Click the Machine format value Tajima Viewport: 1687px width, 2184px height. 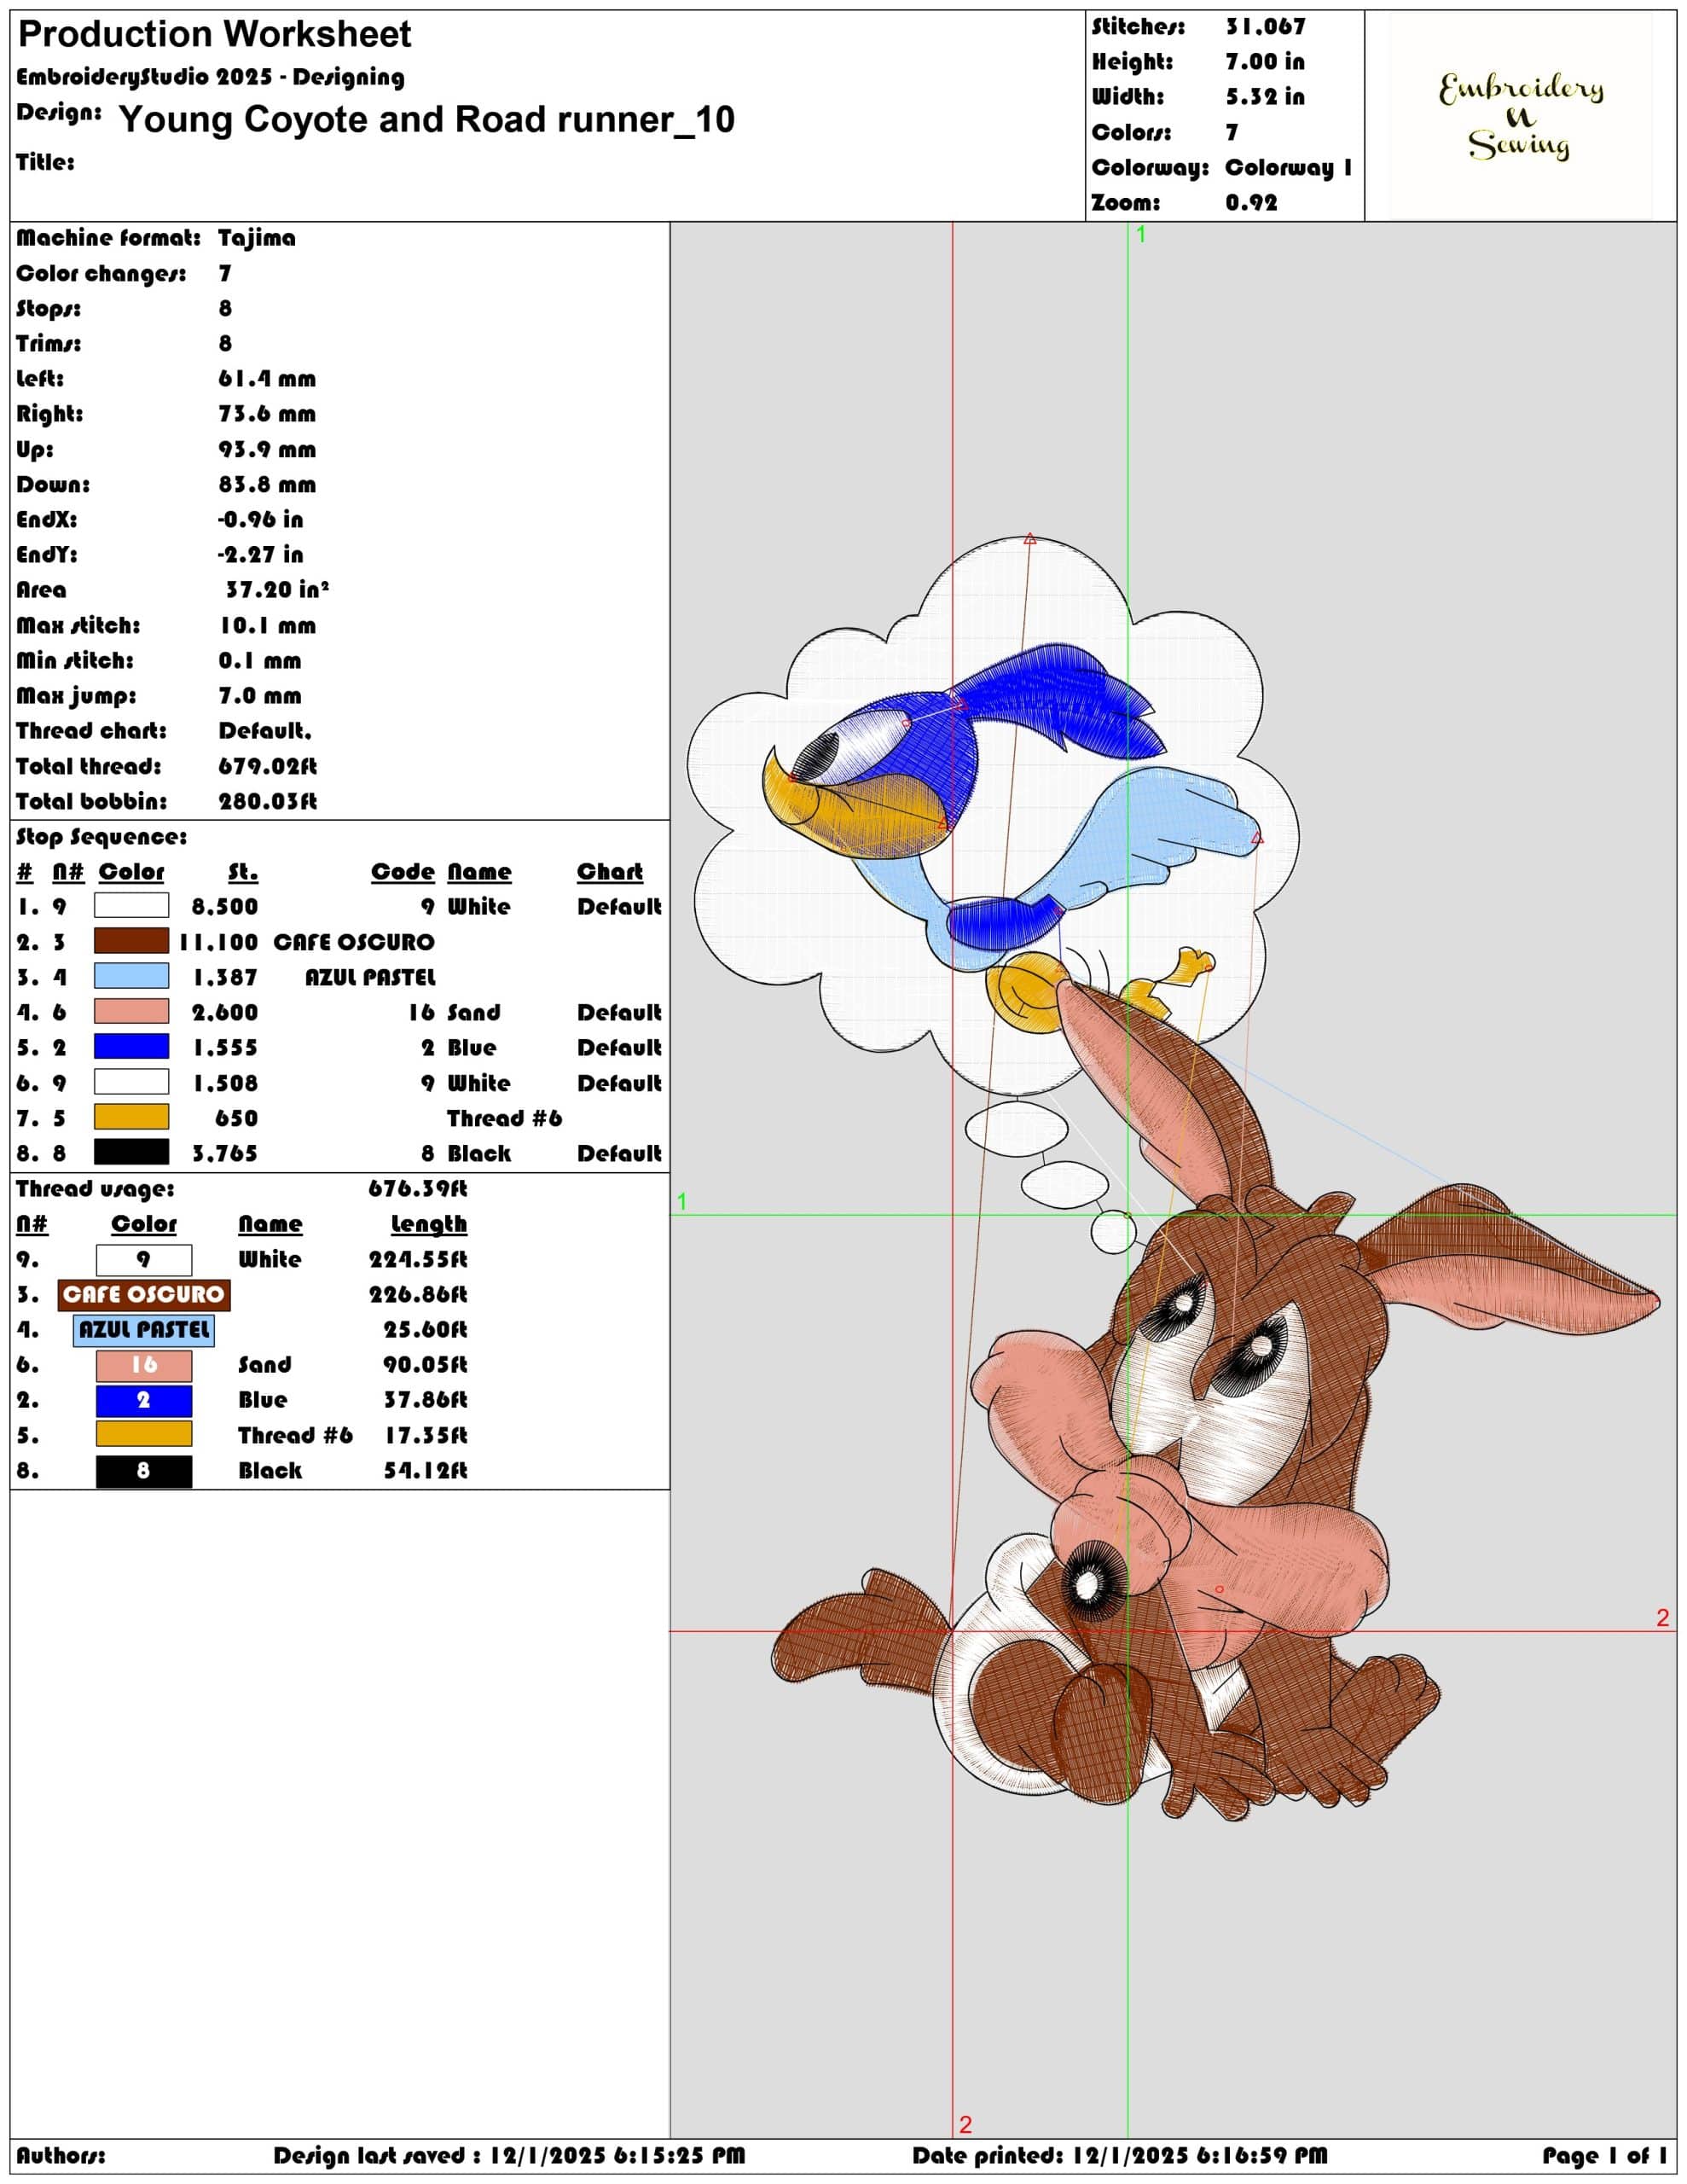pyautogui.click(x=257, y=238)
